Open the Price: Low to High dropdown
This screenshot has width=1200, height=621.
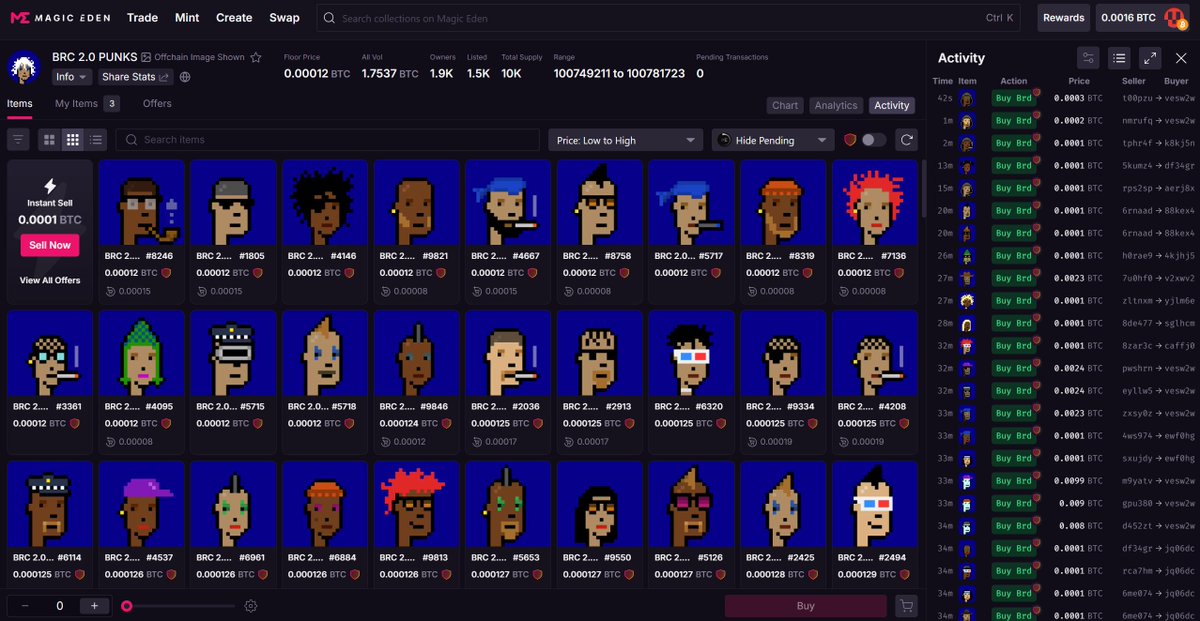(x=626, y=140)
